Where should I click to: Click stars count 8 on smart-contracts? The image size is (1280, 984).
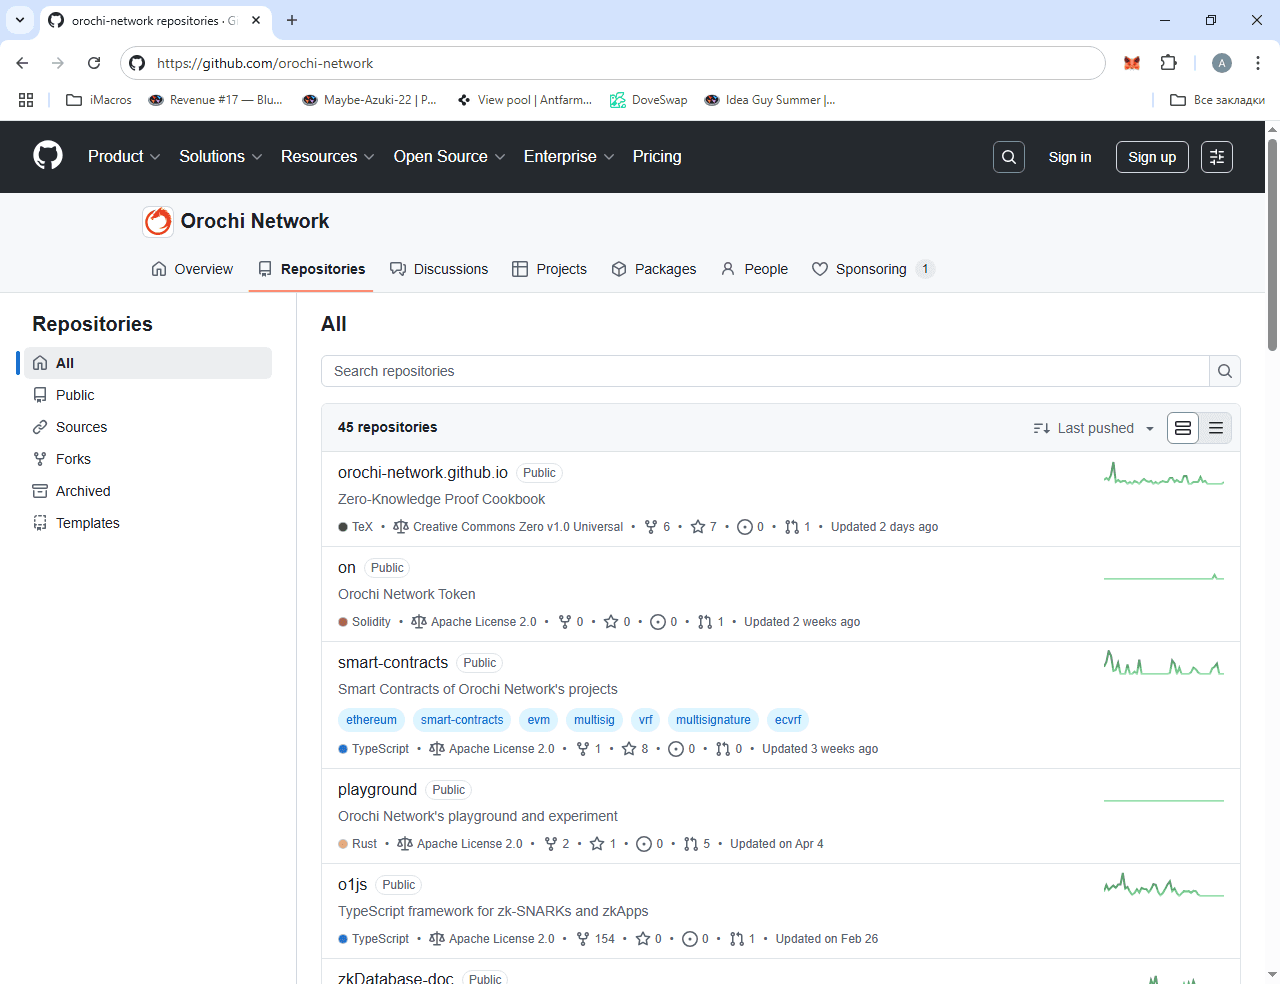pyautogui.click(x=636, y=749)
